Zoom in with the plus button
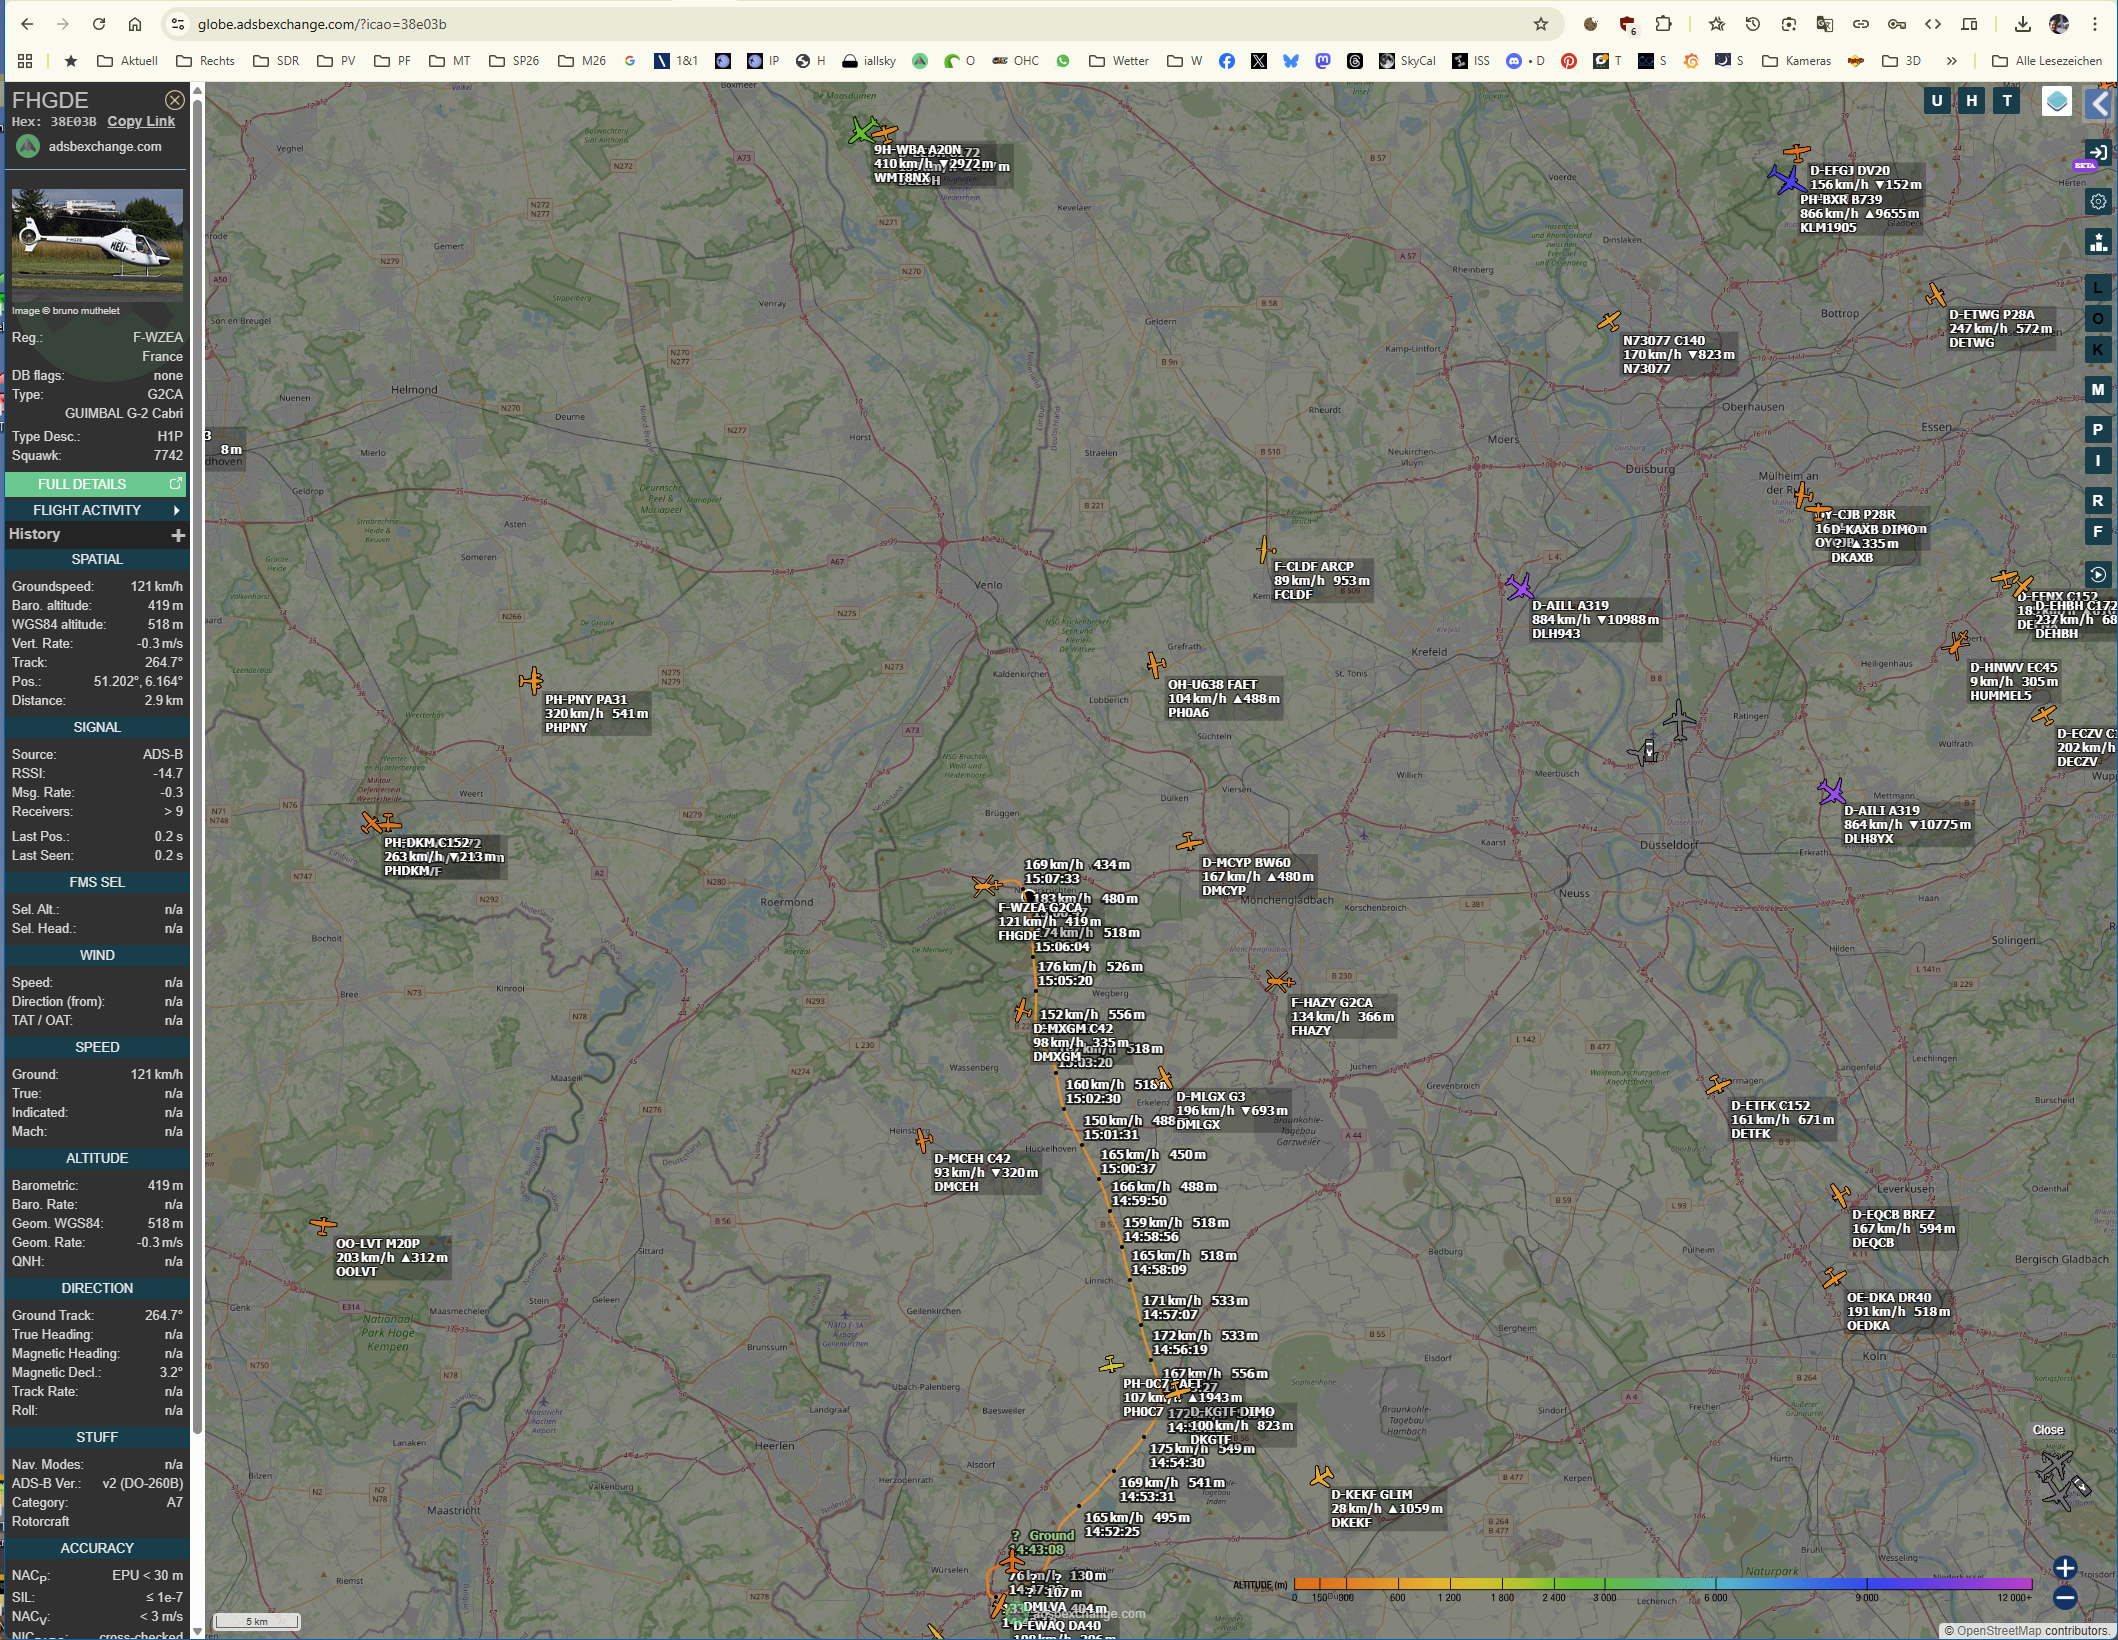This screenshot has width=2118, height=1640. pyautogui.click(x=2065, y=1568)
